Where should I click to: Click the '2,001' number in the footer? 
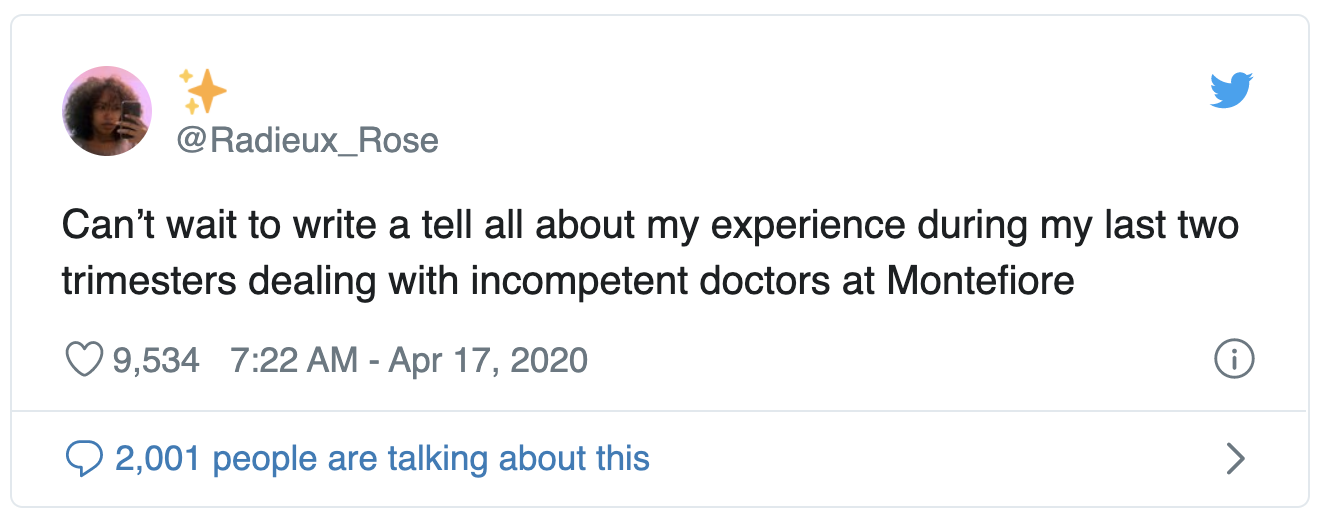158,459
